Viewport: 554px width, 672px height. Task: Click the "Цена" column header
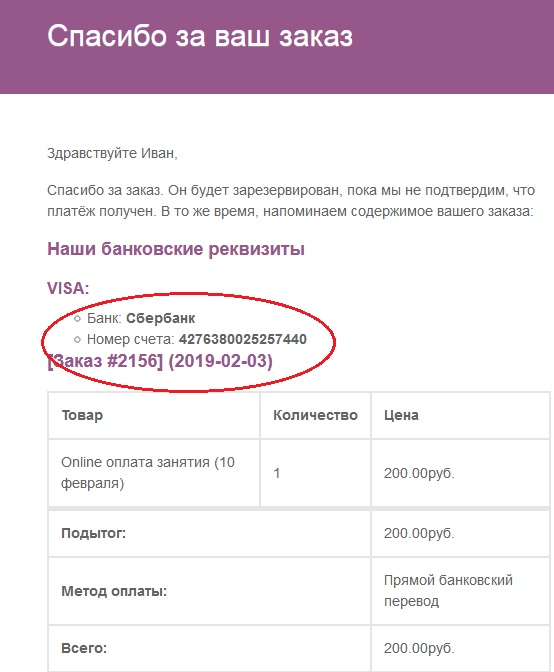coord(401,415)
